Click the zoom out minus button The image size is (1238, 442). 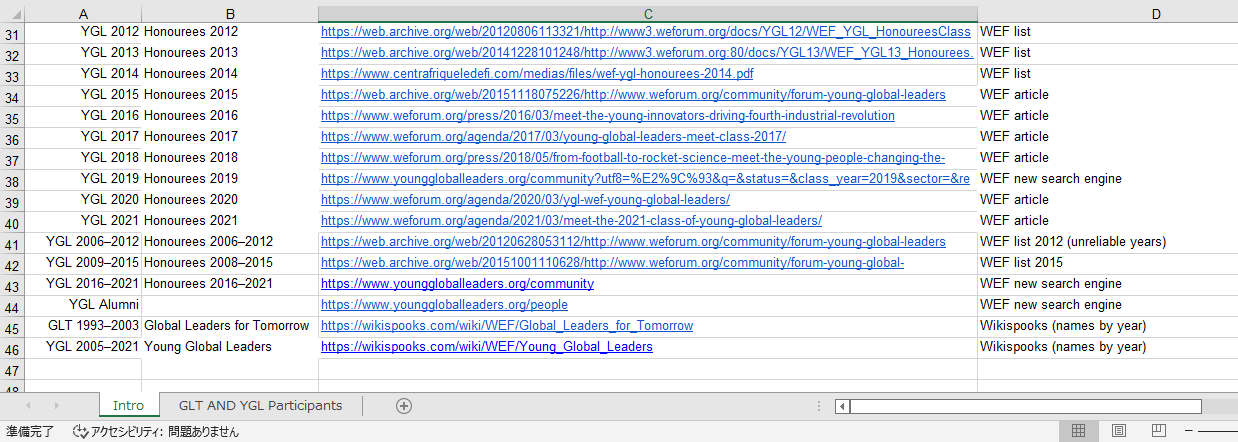click(x=1191, y=431)
